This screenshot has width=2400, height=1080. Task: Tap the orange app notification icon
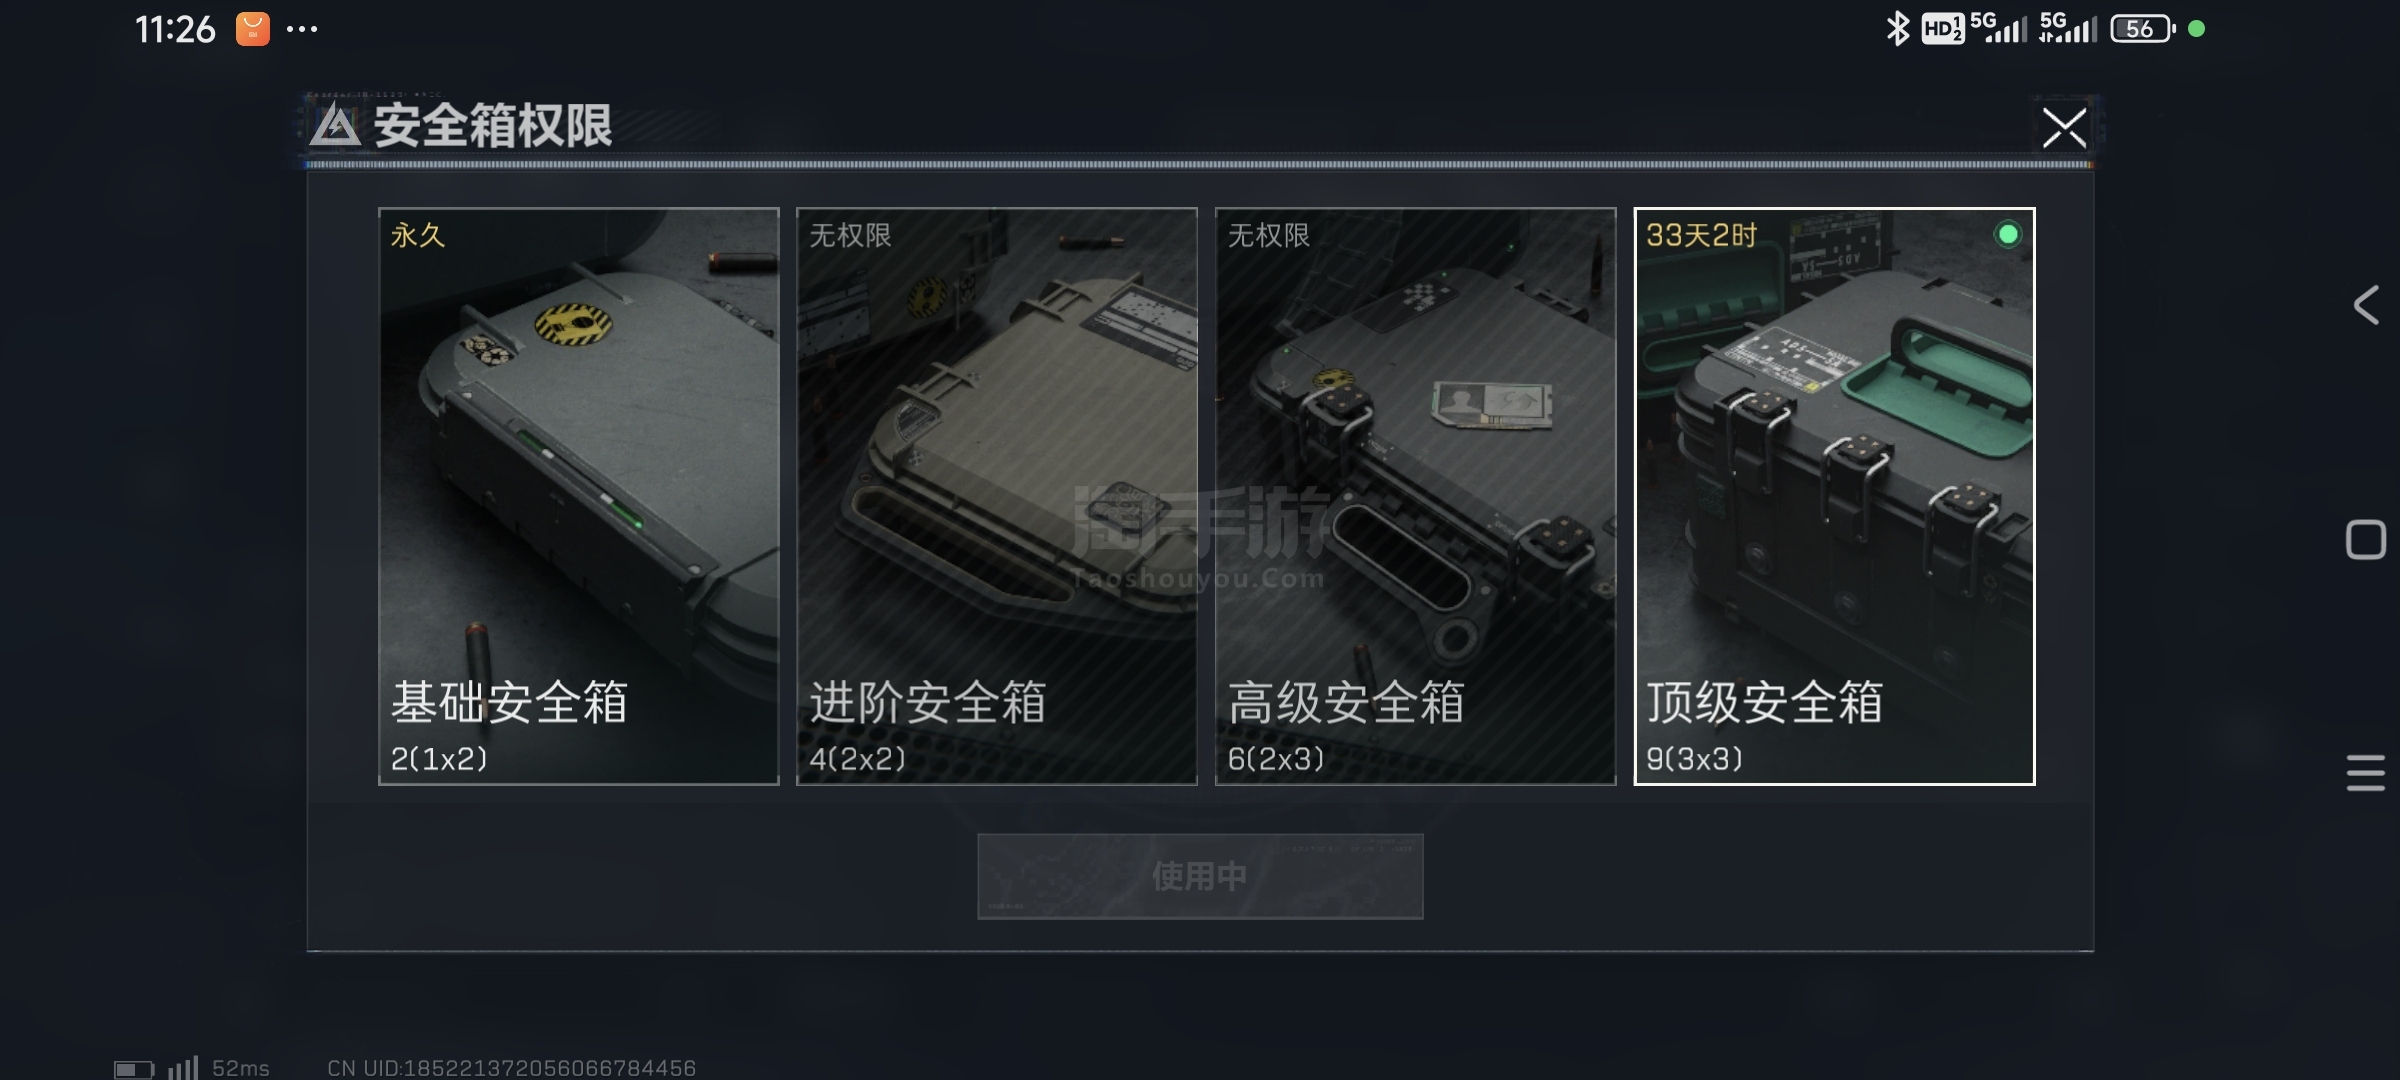(x=252, y=29)
